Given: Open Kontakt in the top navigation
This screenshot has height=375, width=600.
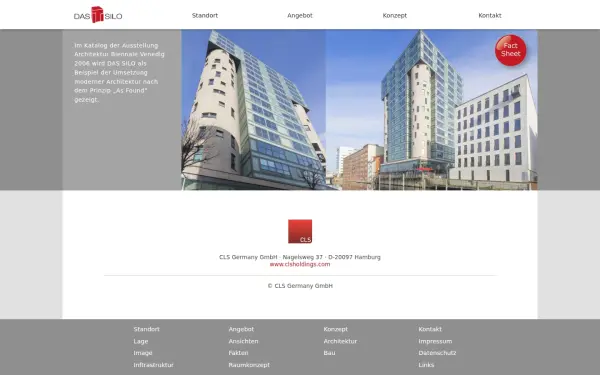Looking at the screenshot, I should point(490,16).
